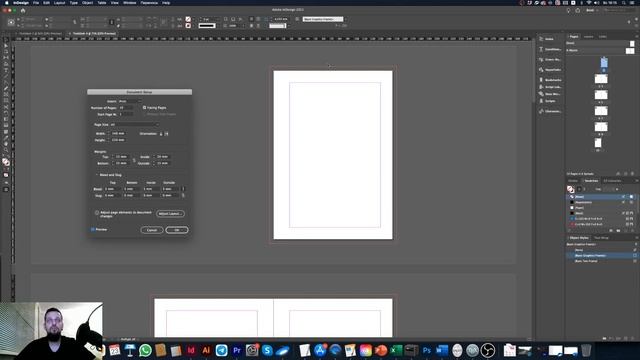Switch to the Object Styles tab
Image resolution: width=640 pixels, height=360 pixels.
pos(579,238)
